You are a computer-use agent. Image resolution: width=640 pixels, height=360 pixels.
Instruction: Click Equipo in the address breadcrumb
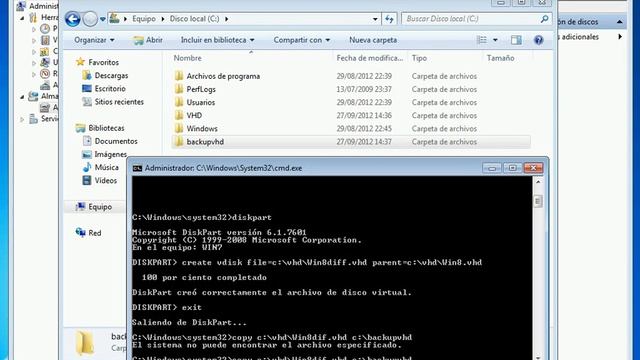[144, 19]
